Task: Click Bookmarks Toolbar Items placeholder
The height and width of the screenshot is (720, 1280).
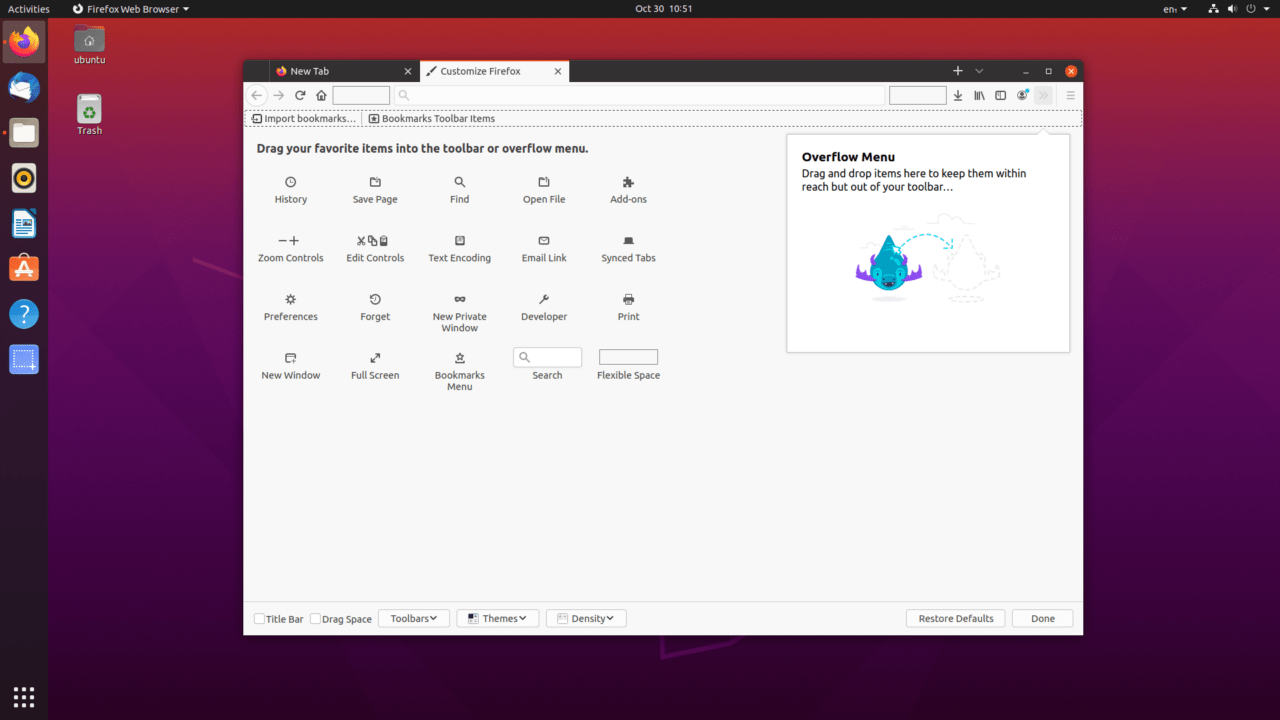Action: pos(432,118)
